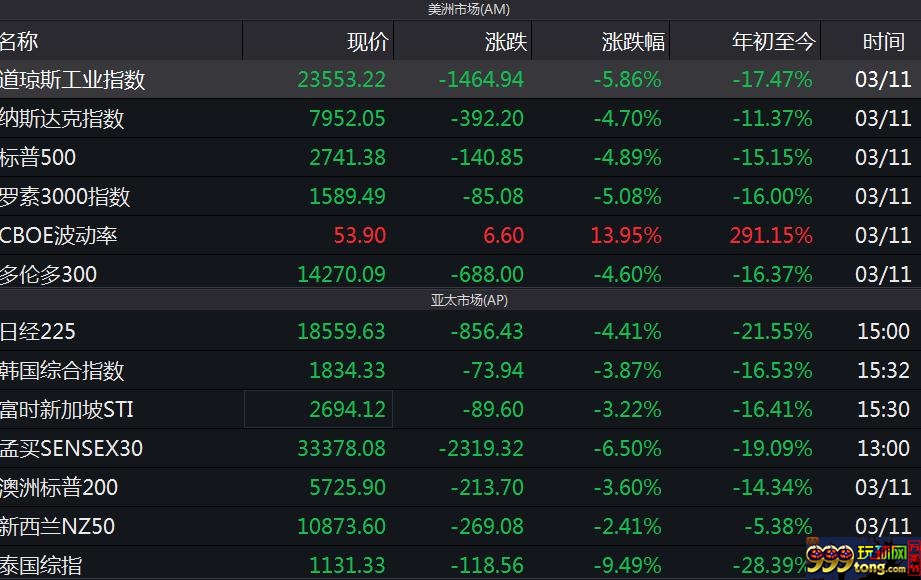
Task: Click the Dow Jones year-to-date -17.47%
Action: [772, 79]
